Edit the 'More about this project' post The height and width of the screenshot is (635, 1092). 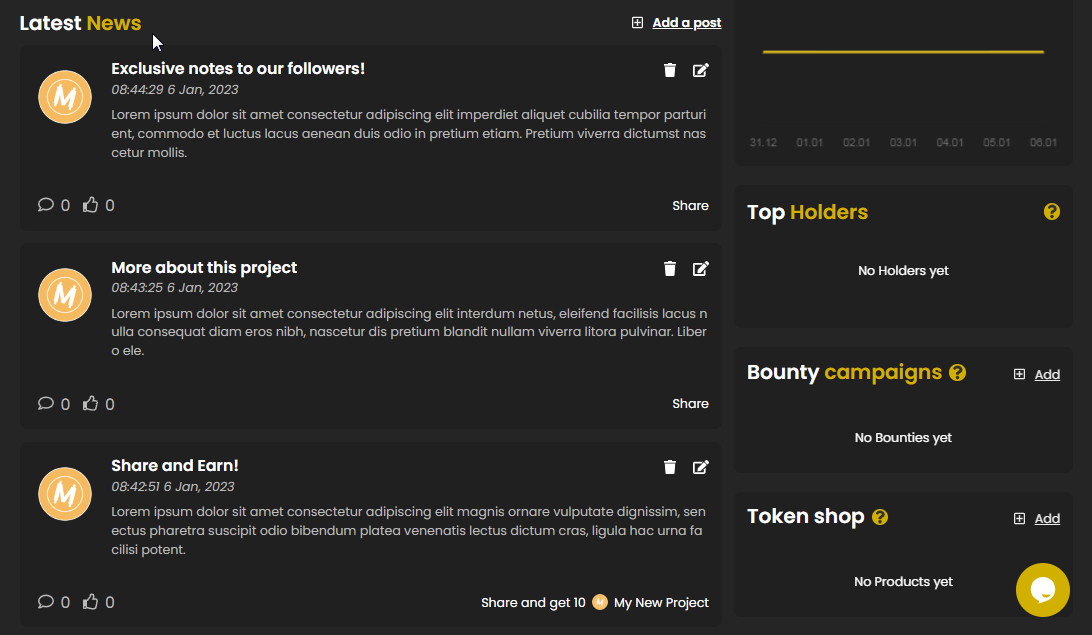click(701, 268)
